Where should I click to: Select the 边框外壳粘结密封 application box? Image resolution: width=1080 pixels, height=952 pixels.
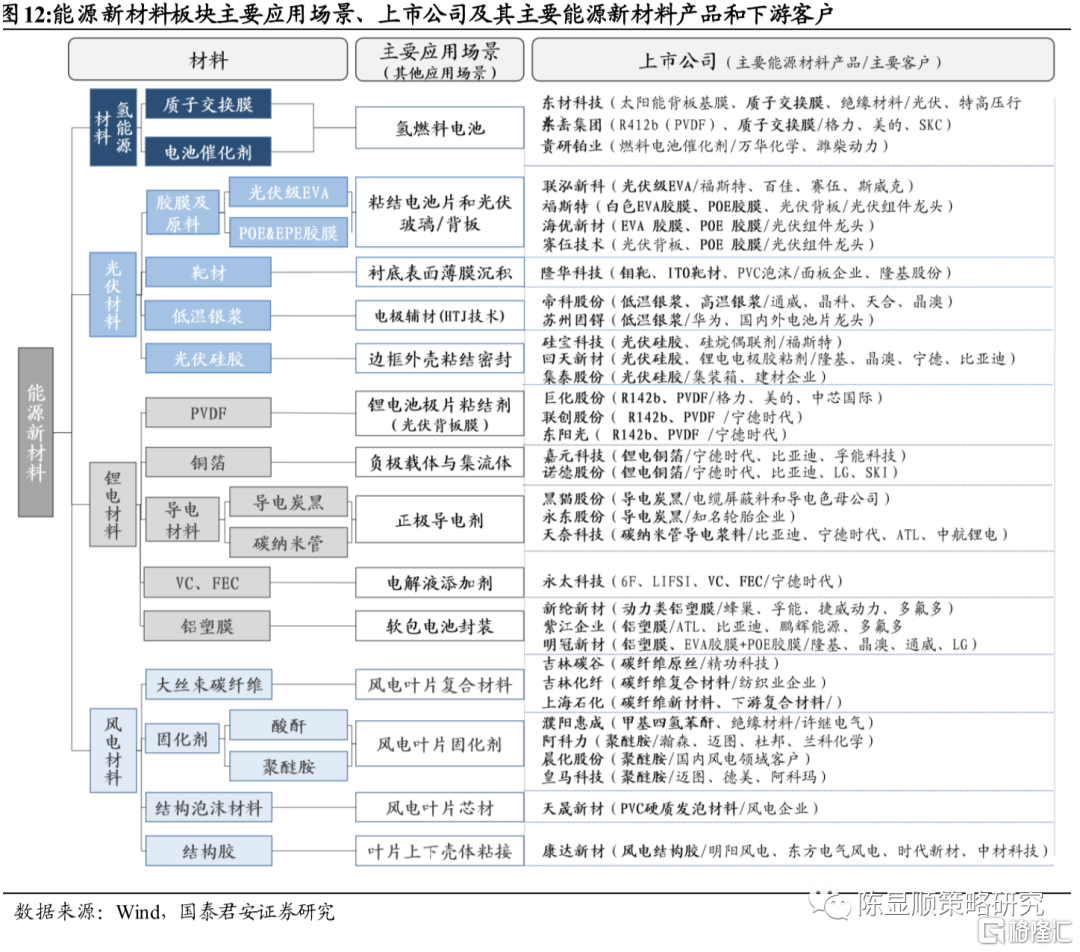[439, 358]
